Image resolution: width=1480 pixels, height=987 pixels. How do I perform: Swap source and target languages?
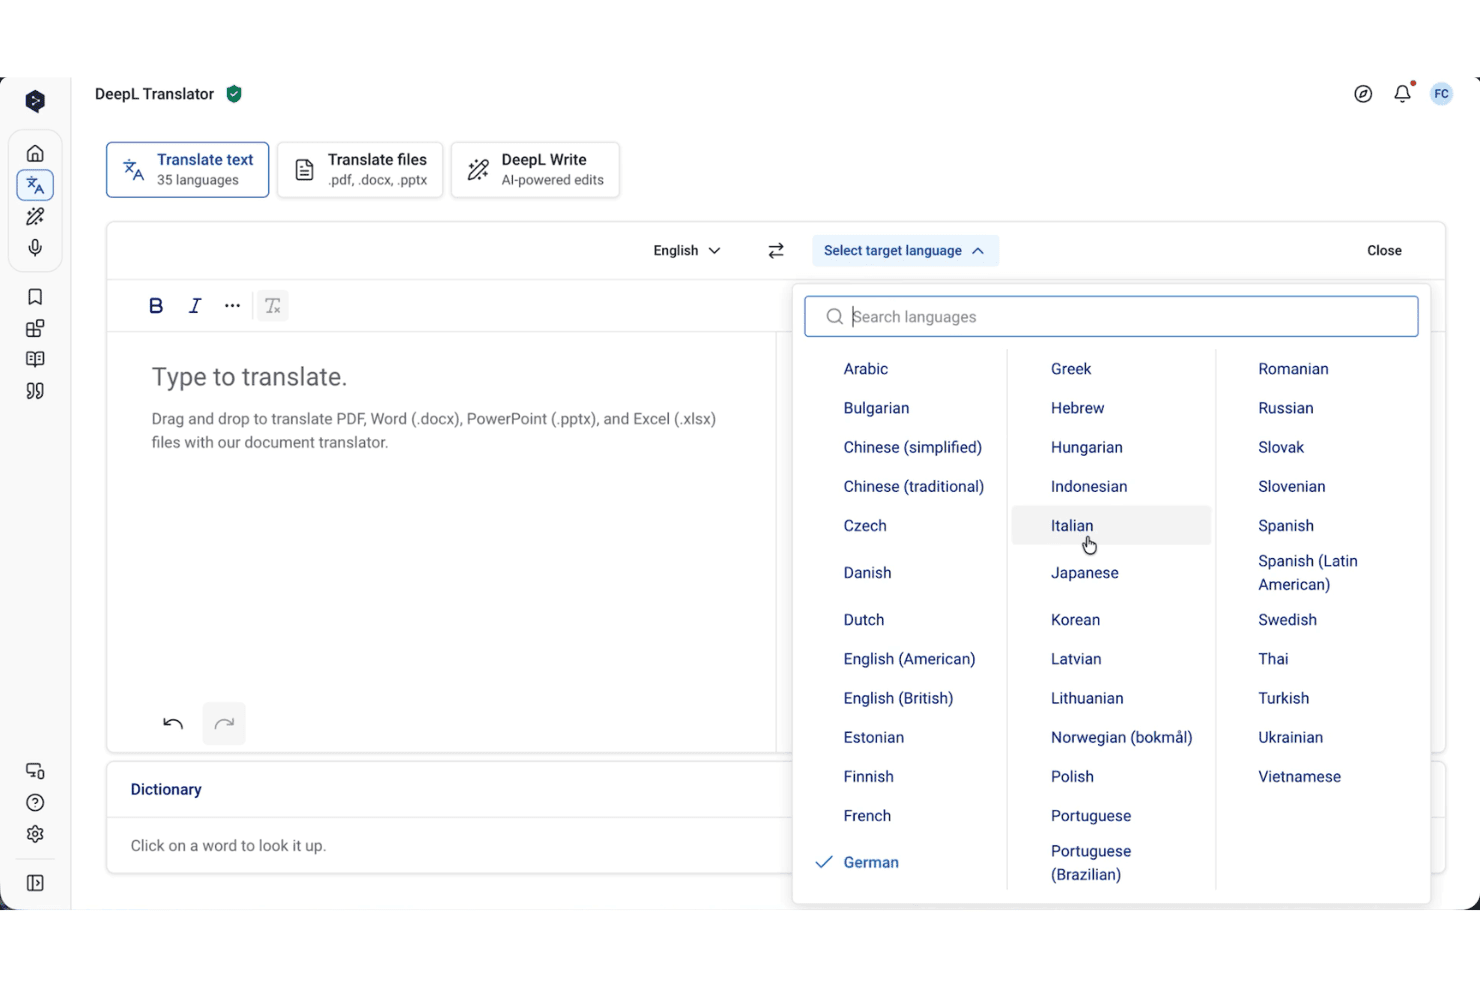coord(776,251)
